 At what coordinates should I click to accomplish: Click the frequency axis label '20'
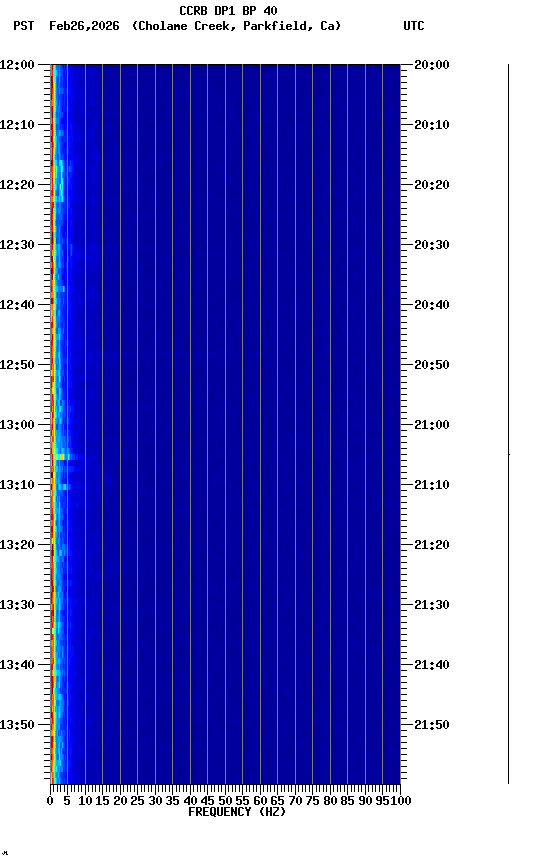point(120,801)
